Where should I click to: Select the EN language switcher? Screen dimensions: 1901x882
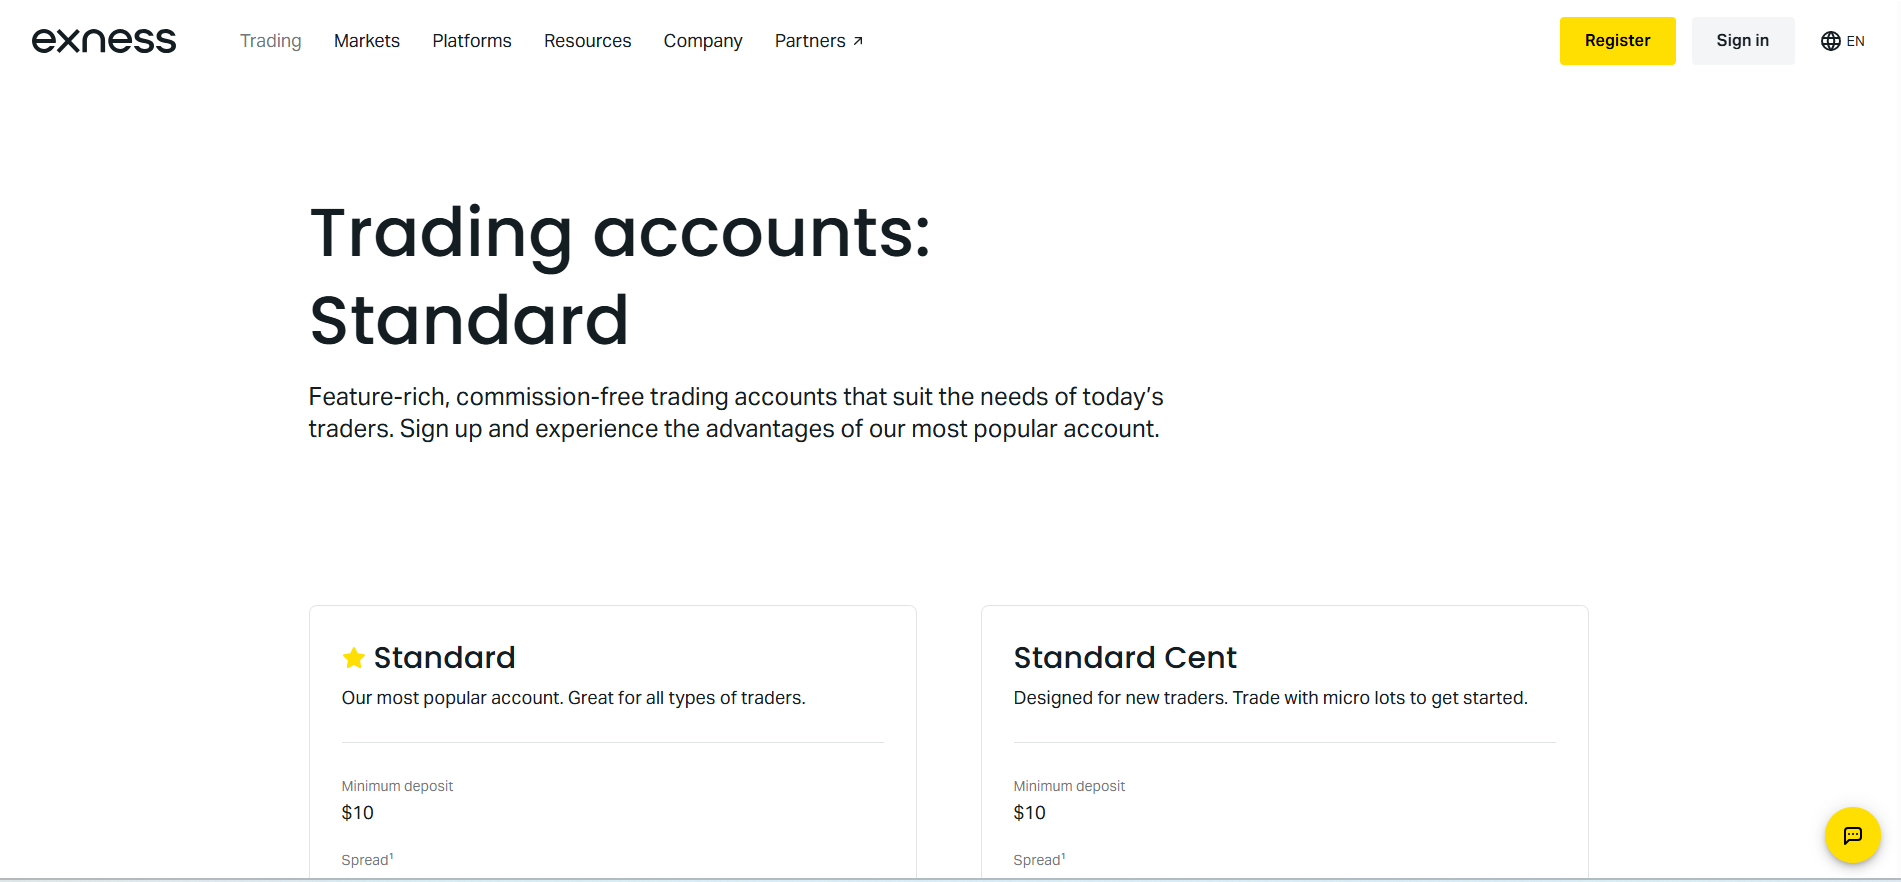[x=1842, y=41]
